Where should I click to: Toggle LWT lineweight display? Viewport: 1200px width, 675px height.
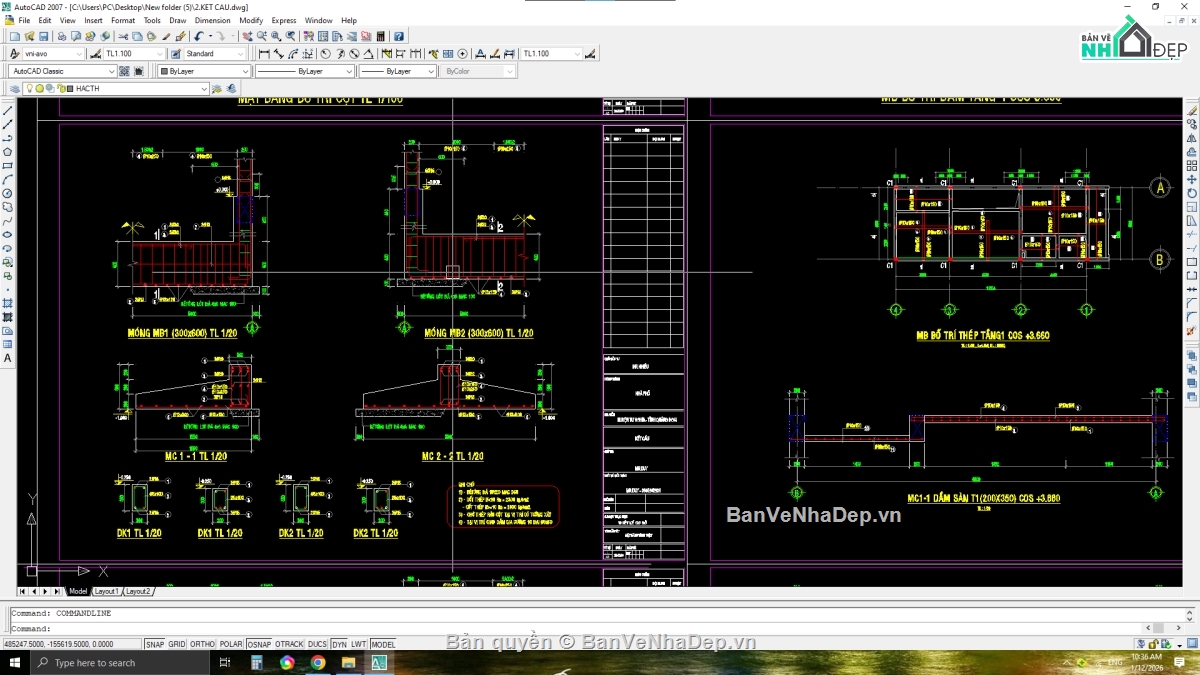pyautogui.click(x=359, y=644)
